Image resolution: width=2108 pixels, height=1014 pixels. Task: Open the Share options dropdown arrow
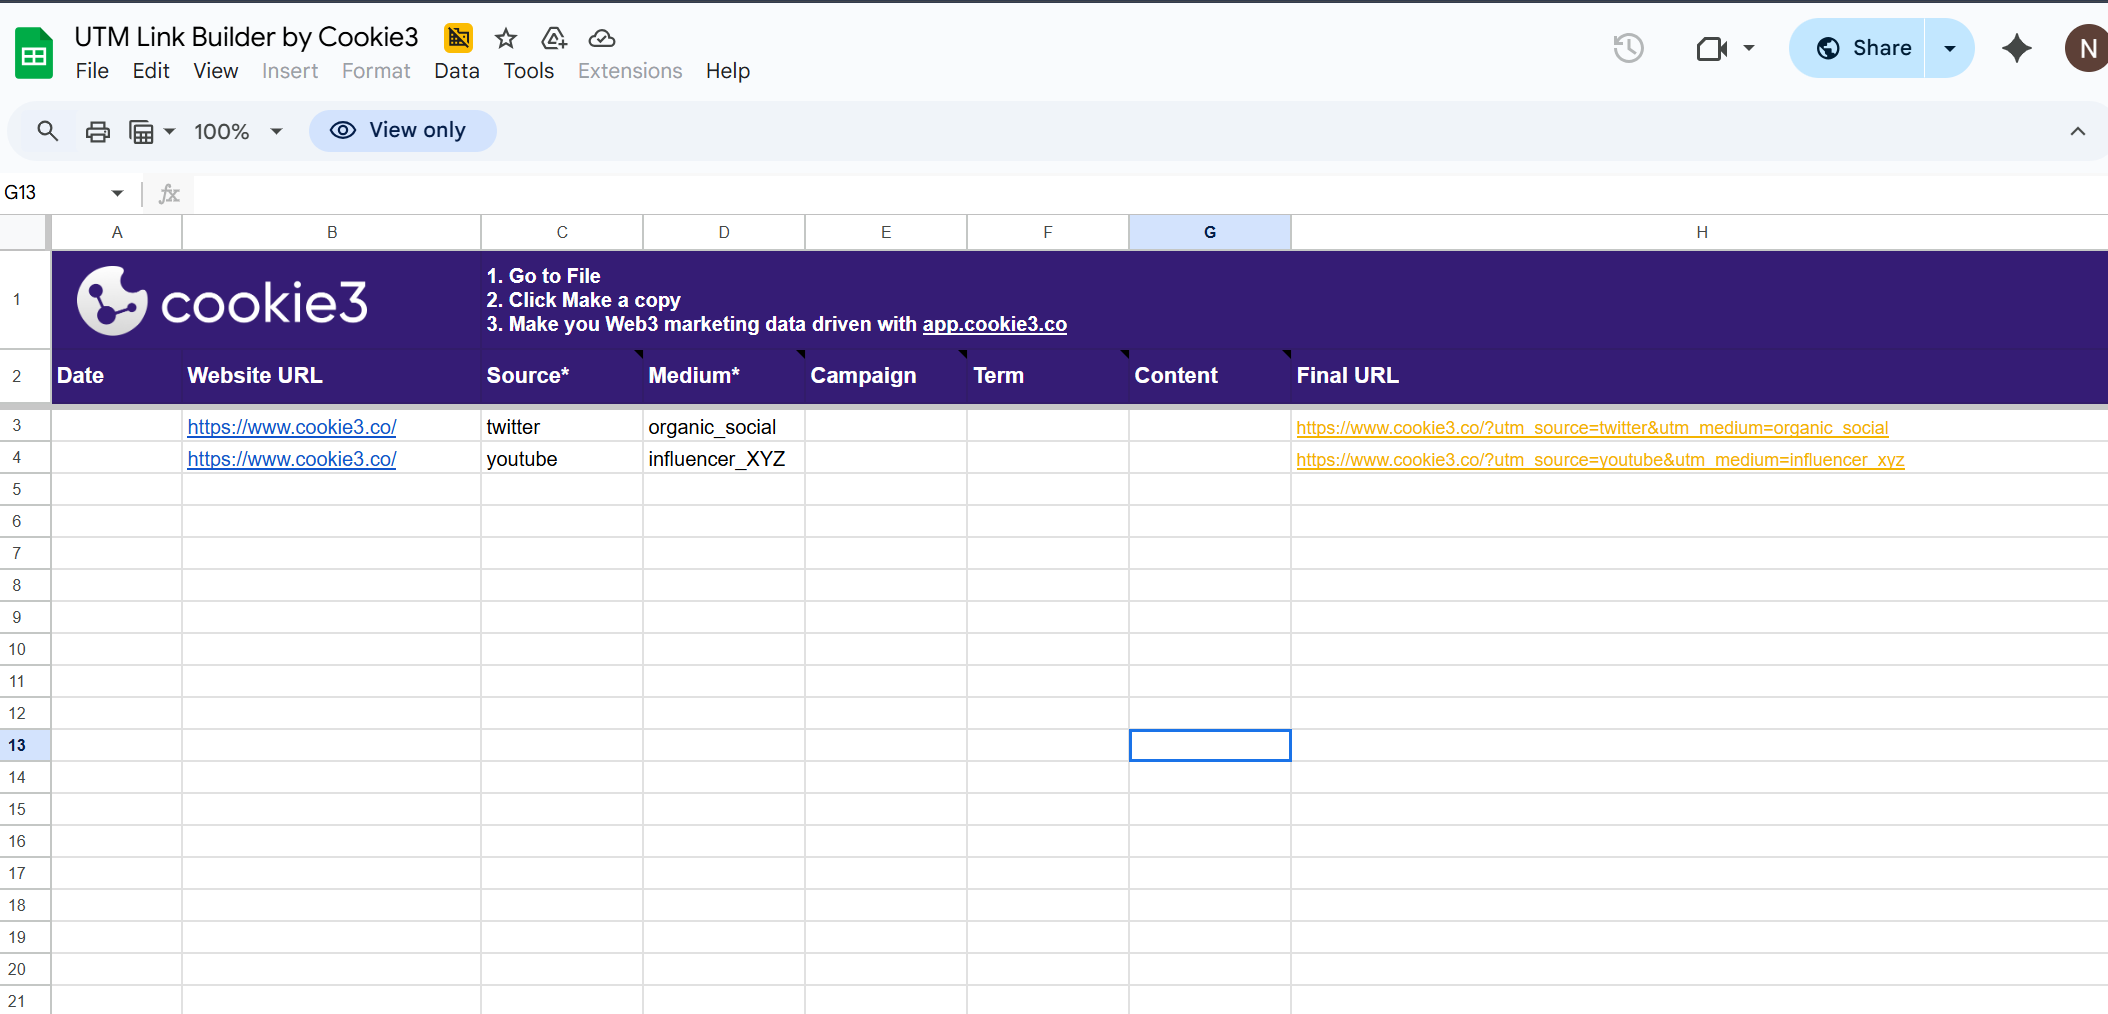click(1949, 48)
